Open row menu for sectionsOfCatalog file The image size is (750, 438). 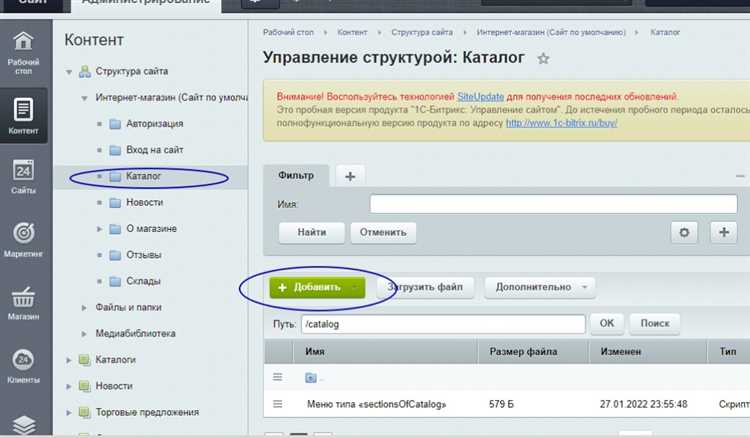277,404
